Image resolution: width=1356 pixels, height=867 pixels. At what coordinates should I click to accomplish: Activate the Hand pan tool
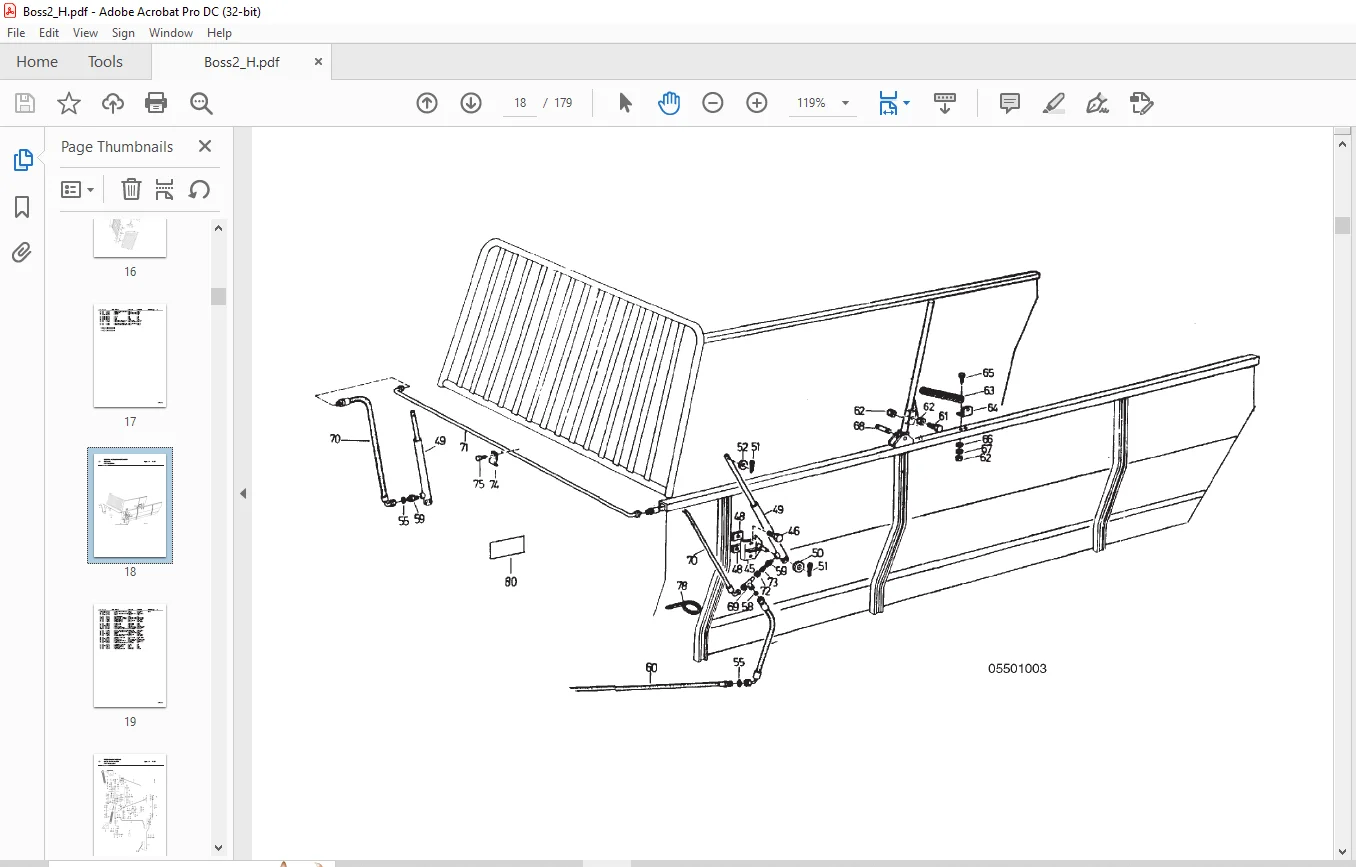tap(669, 103)
